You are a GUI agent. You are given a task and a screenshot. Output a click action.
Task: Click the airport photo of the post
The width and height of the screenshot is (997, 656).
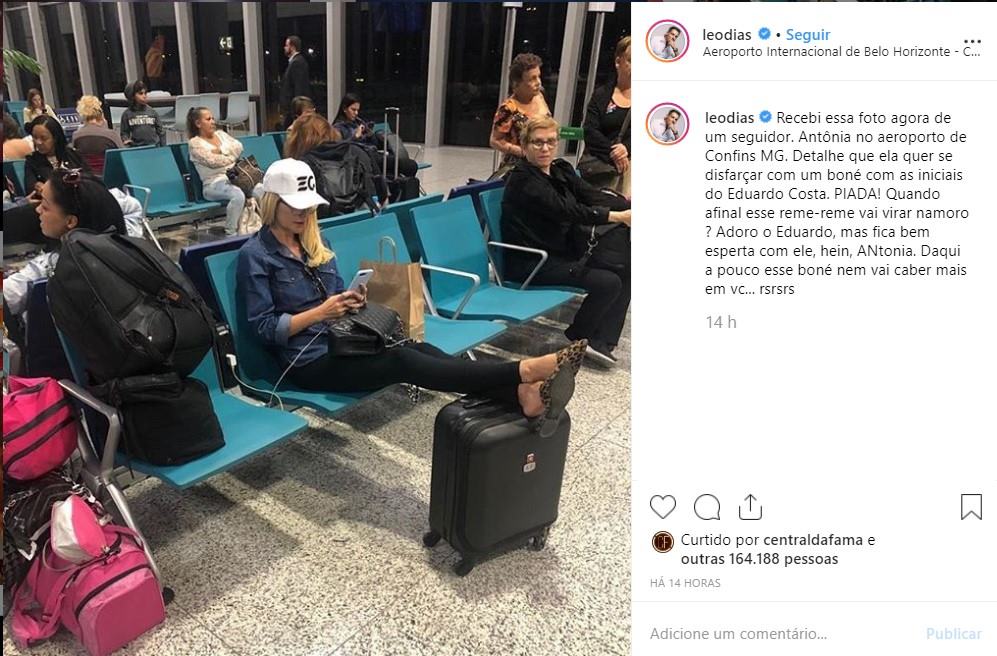317,328
